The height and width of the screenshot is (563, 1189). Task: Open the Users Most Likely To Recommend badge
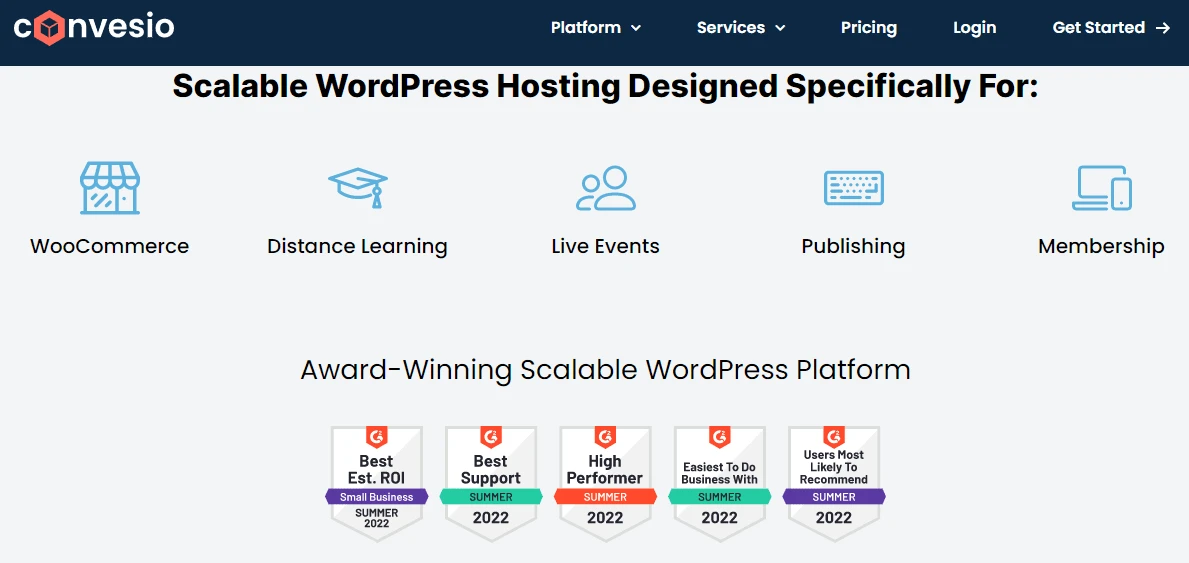(x=834, y=483)
